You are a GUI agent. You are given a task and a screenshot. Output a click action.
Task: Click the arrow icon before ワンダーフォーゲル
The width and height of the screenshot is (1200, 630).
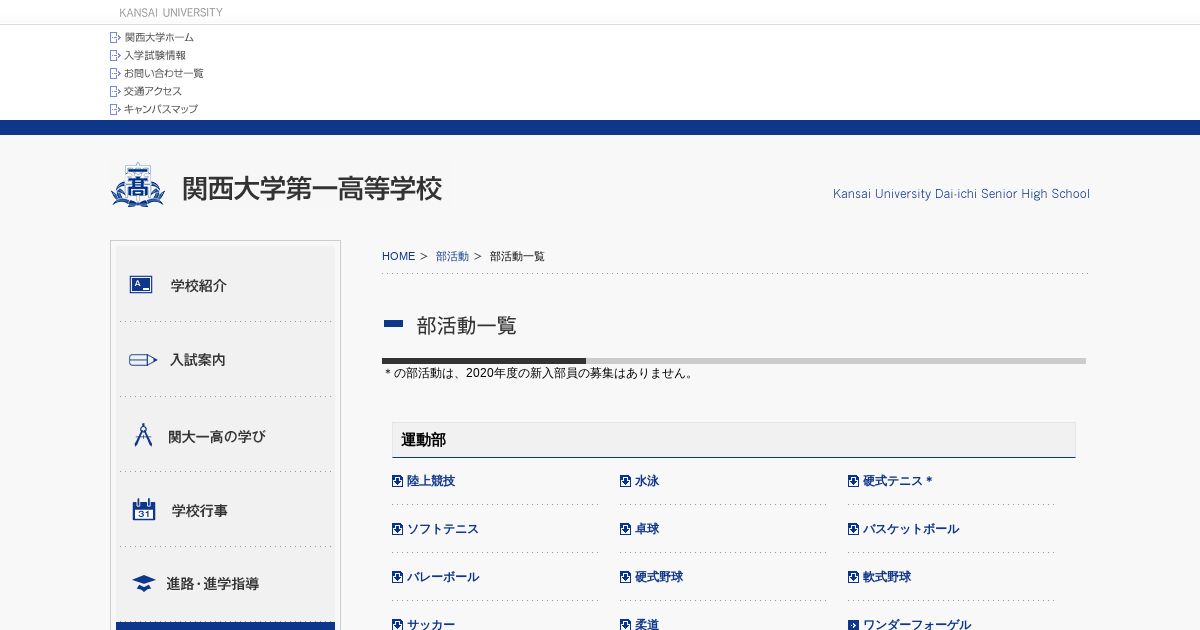(853, 625)
